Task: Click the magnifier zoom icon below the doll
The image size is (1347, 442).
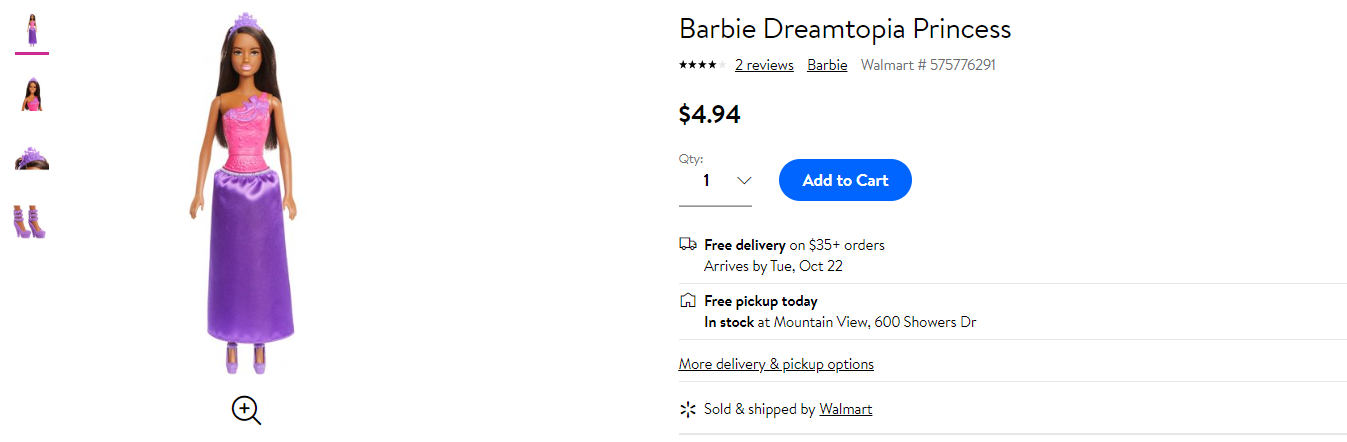Action: tap(246, 410)
